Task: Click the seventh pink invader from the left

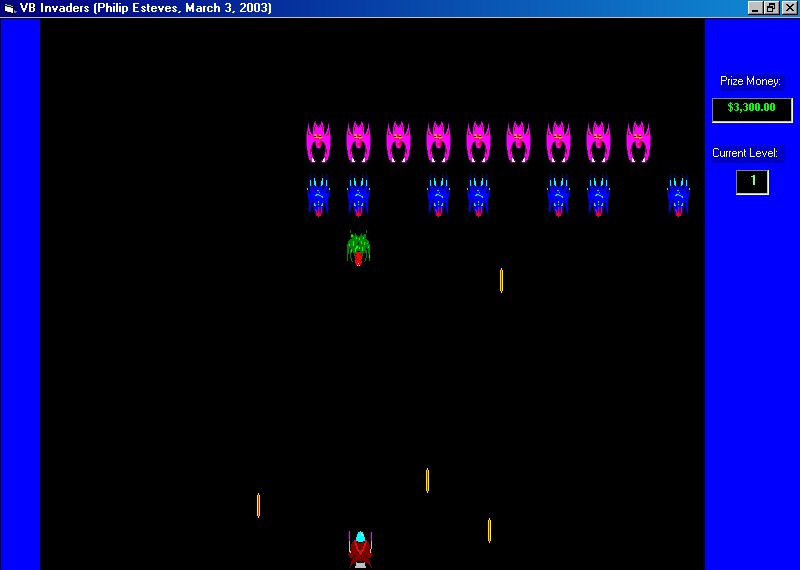Action: tap(558, 142)
